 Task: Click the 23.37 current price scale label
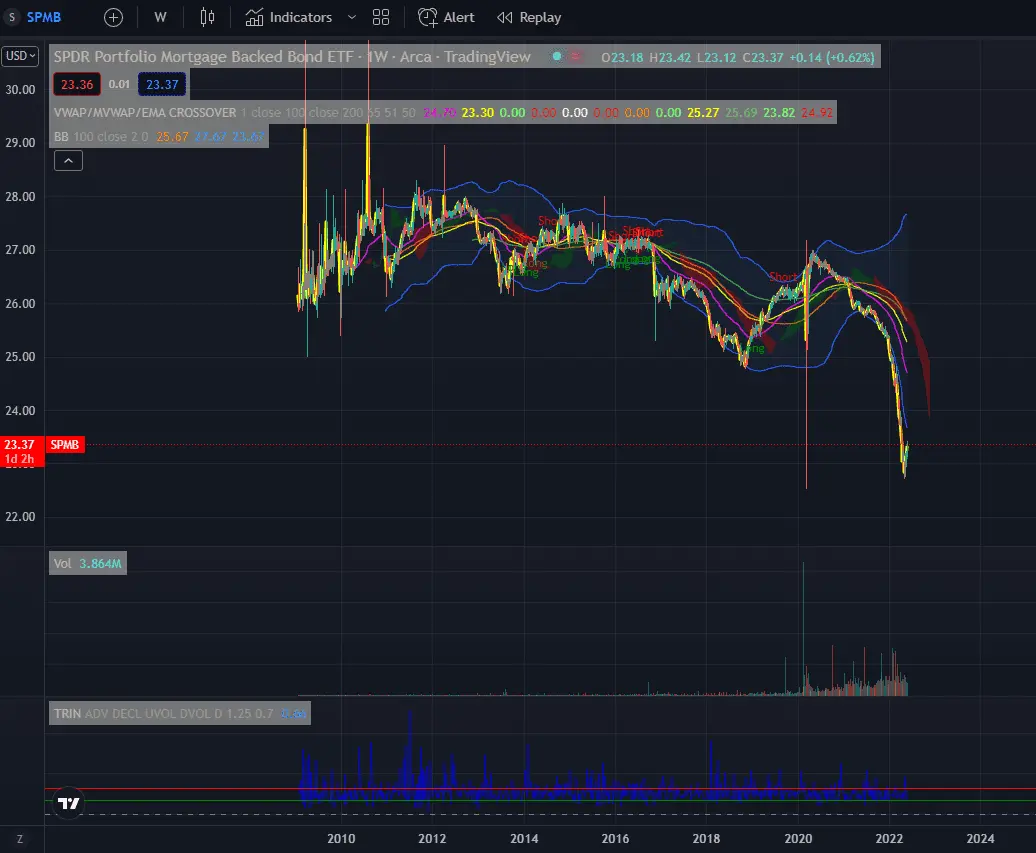point(22,451)
